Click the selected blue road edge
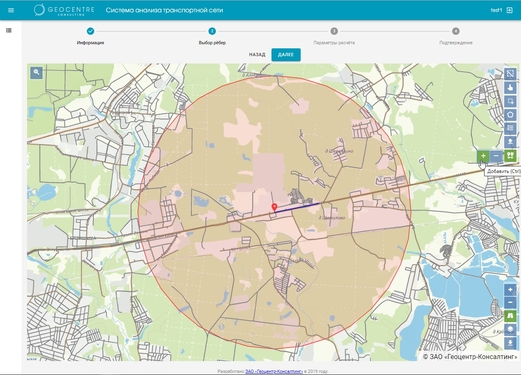Viewport: 521px width, 375px height. [x=297, y=207]
